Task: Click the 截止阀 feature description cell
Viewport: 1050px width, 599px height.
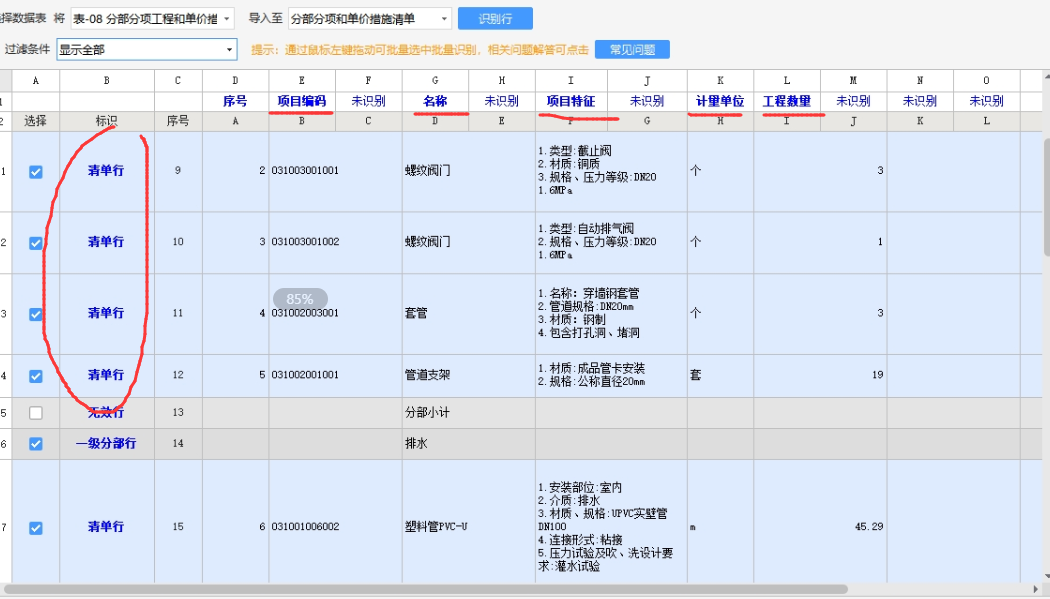Action: [x=611, y=171]
